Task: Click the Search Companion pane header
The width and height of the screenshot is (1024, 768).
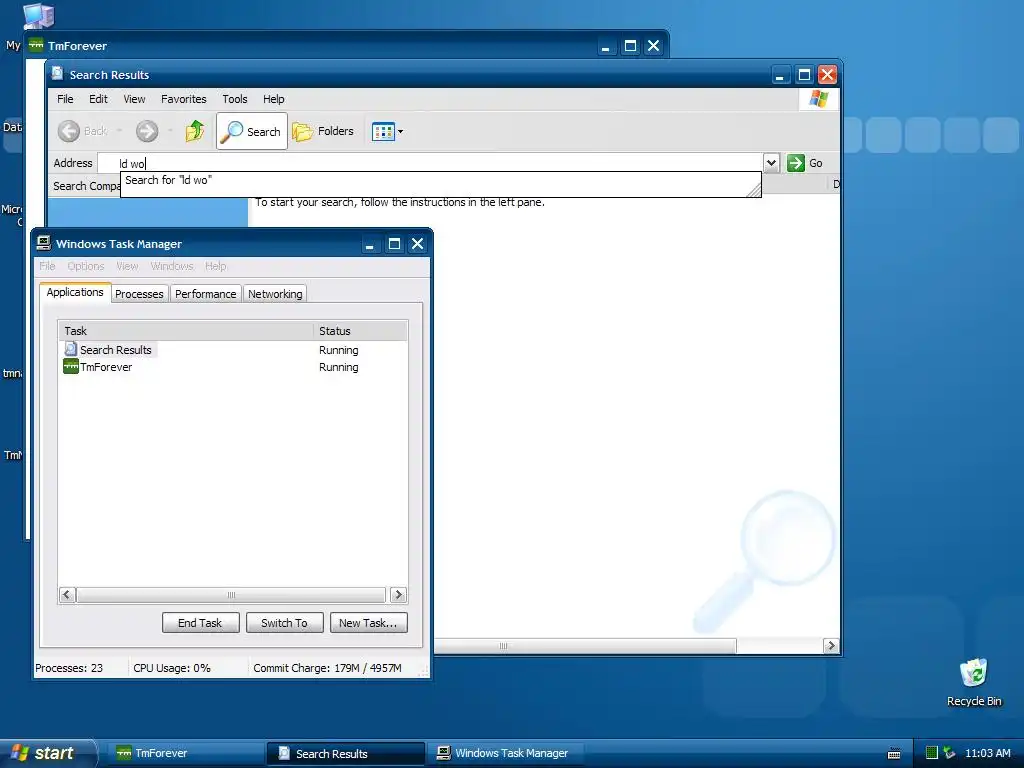Action: 86,186
